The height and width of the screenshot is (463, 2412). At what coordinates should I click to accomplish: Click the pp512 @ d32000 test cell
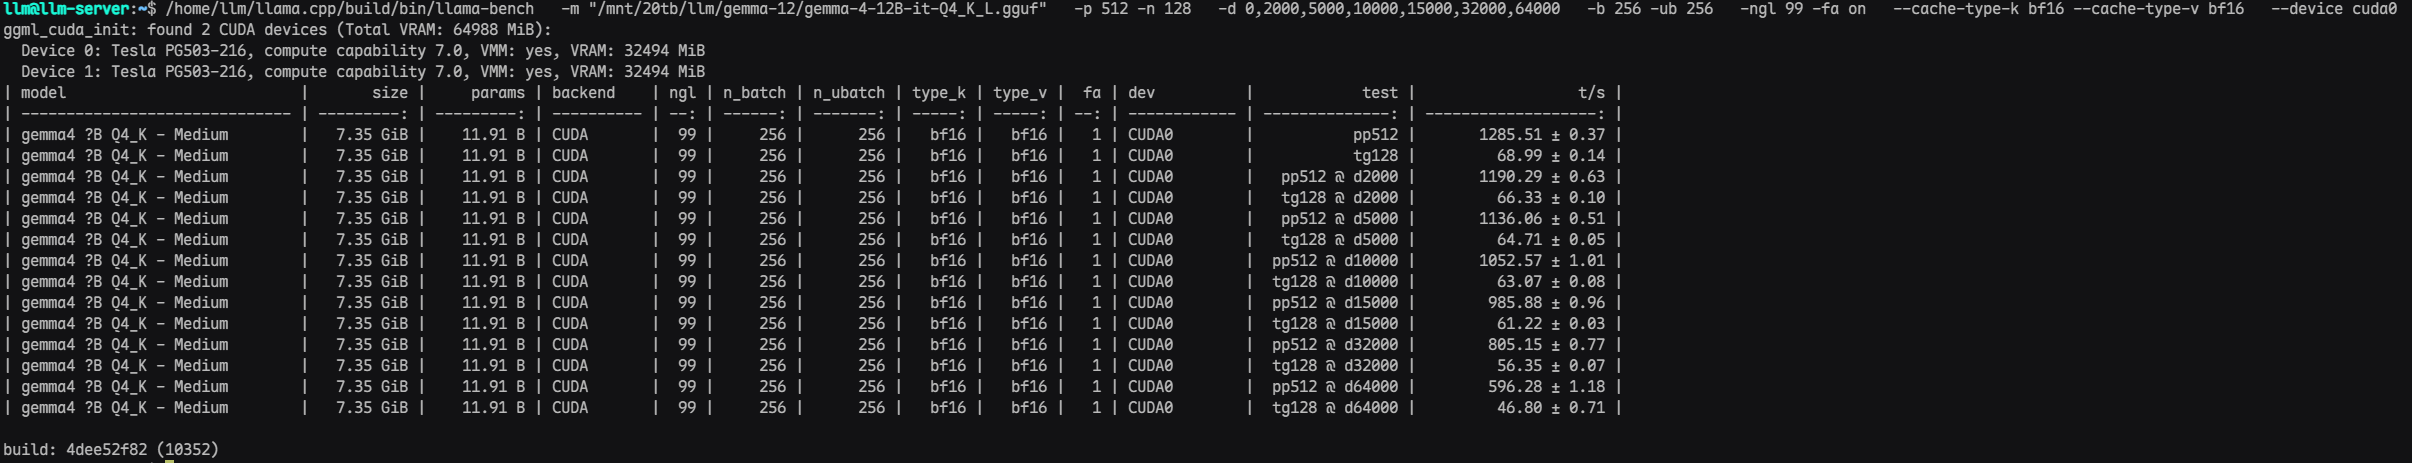[1335, 345]
